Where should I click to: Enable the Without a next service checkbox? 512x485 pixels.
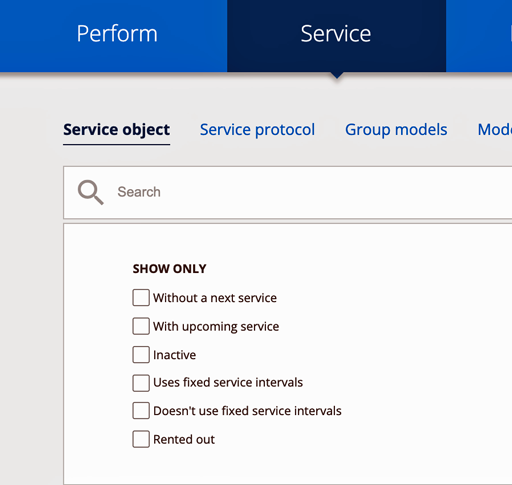coord(141,297)
